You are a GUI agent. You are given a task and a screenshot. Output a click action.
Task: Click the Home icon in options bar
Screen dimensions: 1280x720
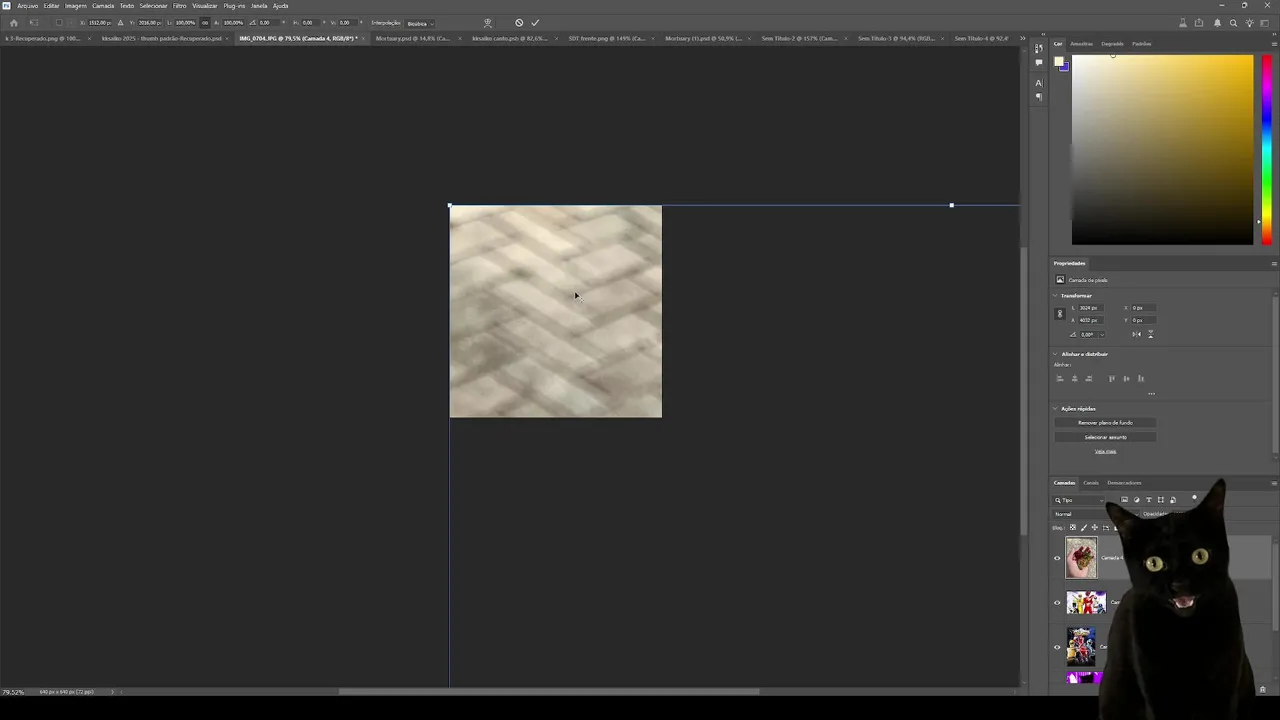coord(13,23)
